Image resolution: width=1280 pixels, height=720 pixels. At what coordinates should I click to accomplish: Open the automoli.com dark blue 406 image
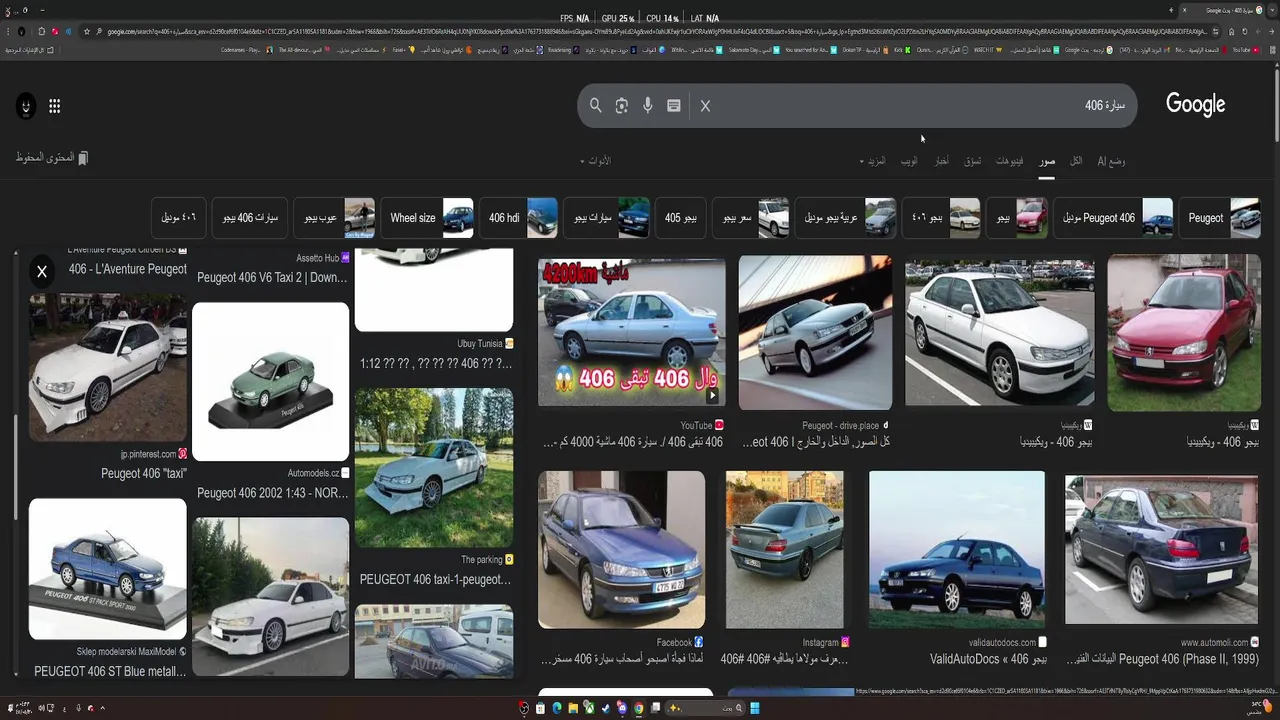1161,550
